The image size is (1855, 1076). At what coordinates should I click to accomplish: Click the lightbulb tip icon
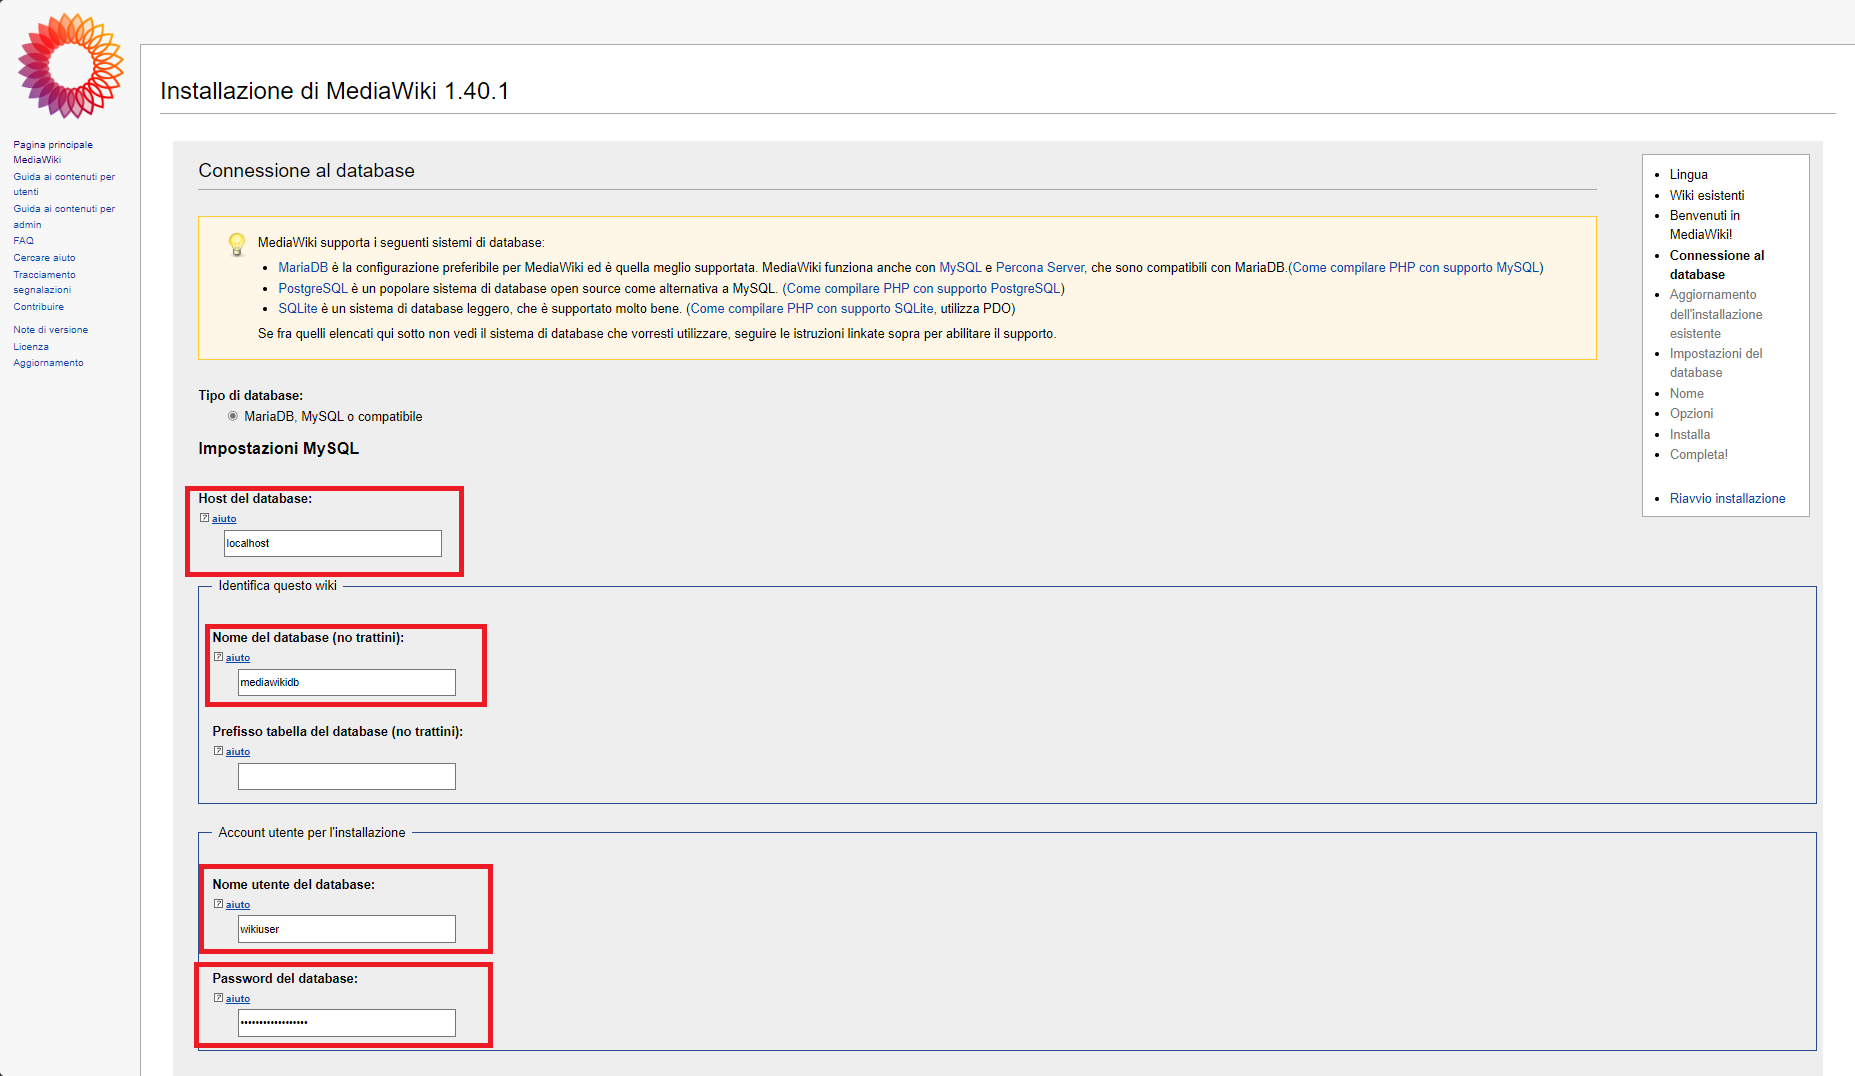tap(237, 244)
